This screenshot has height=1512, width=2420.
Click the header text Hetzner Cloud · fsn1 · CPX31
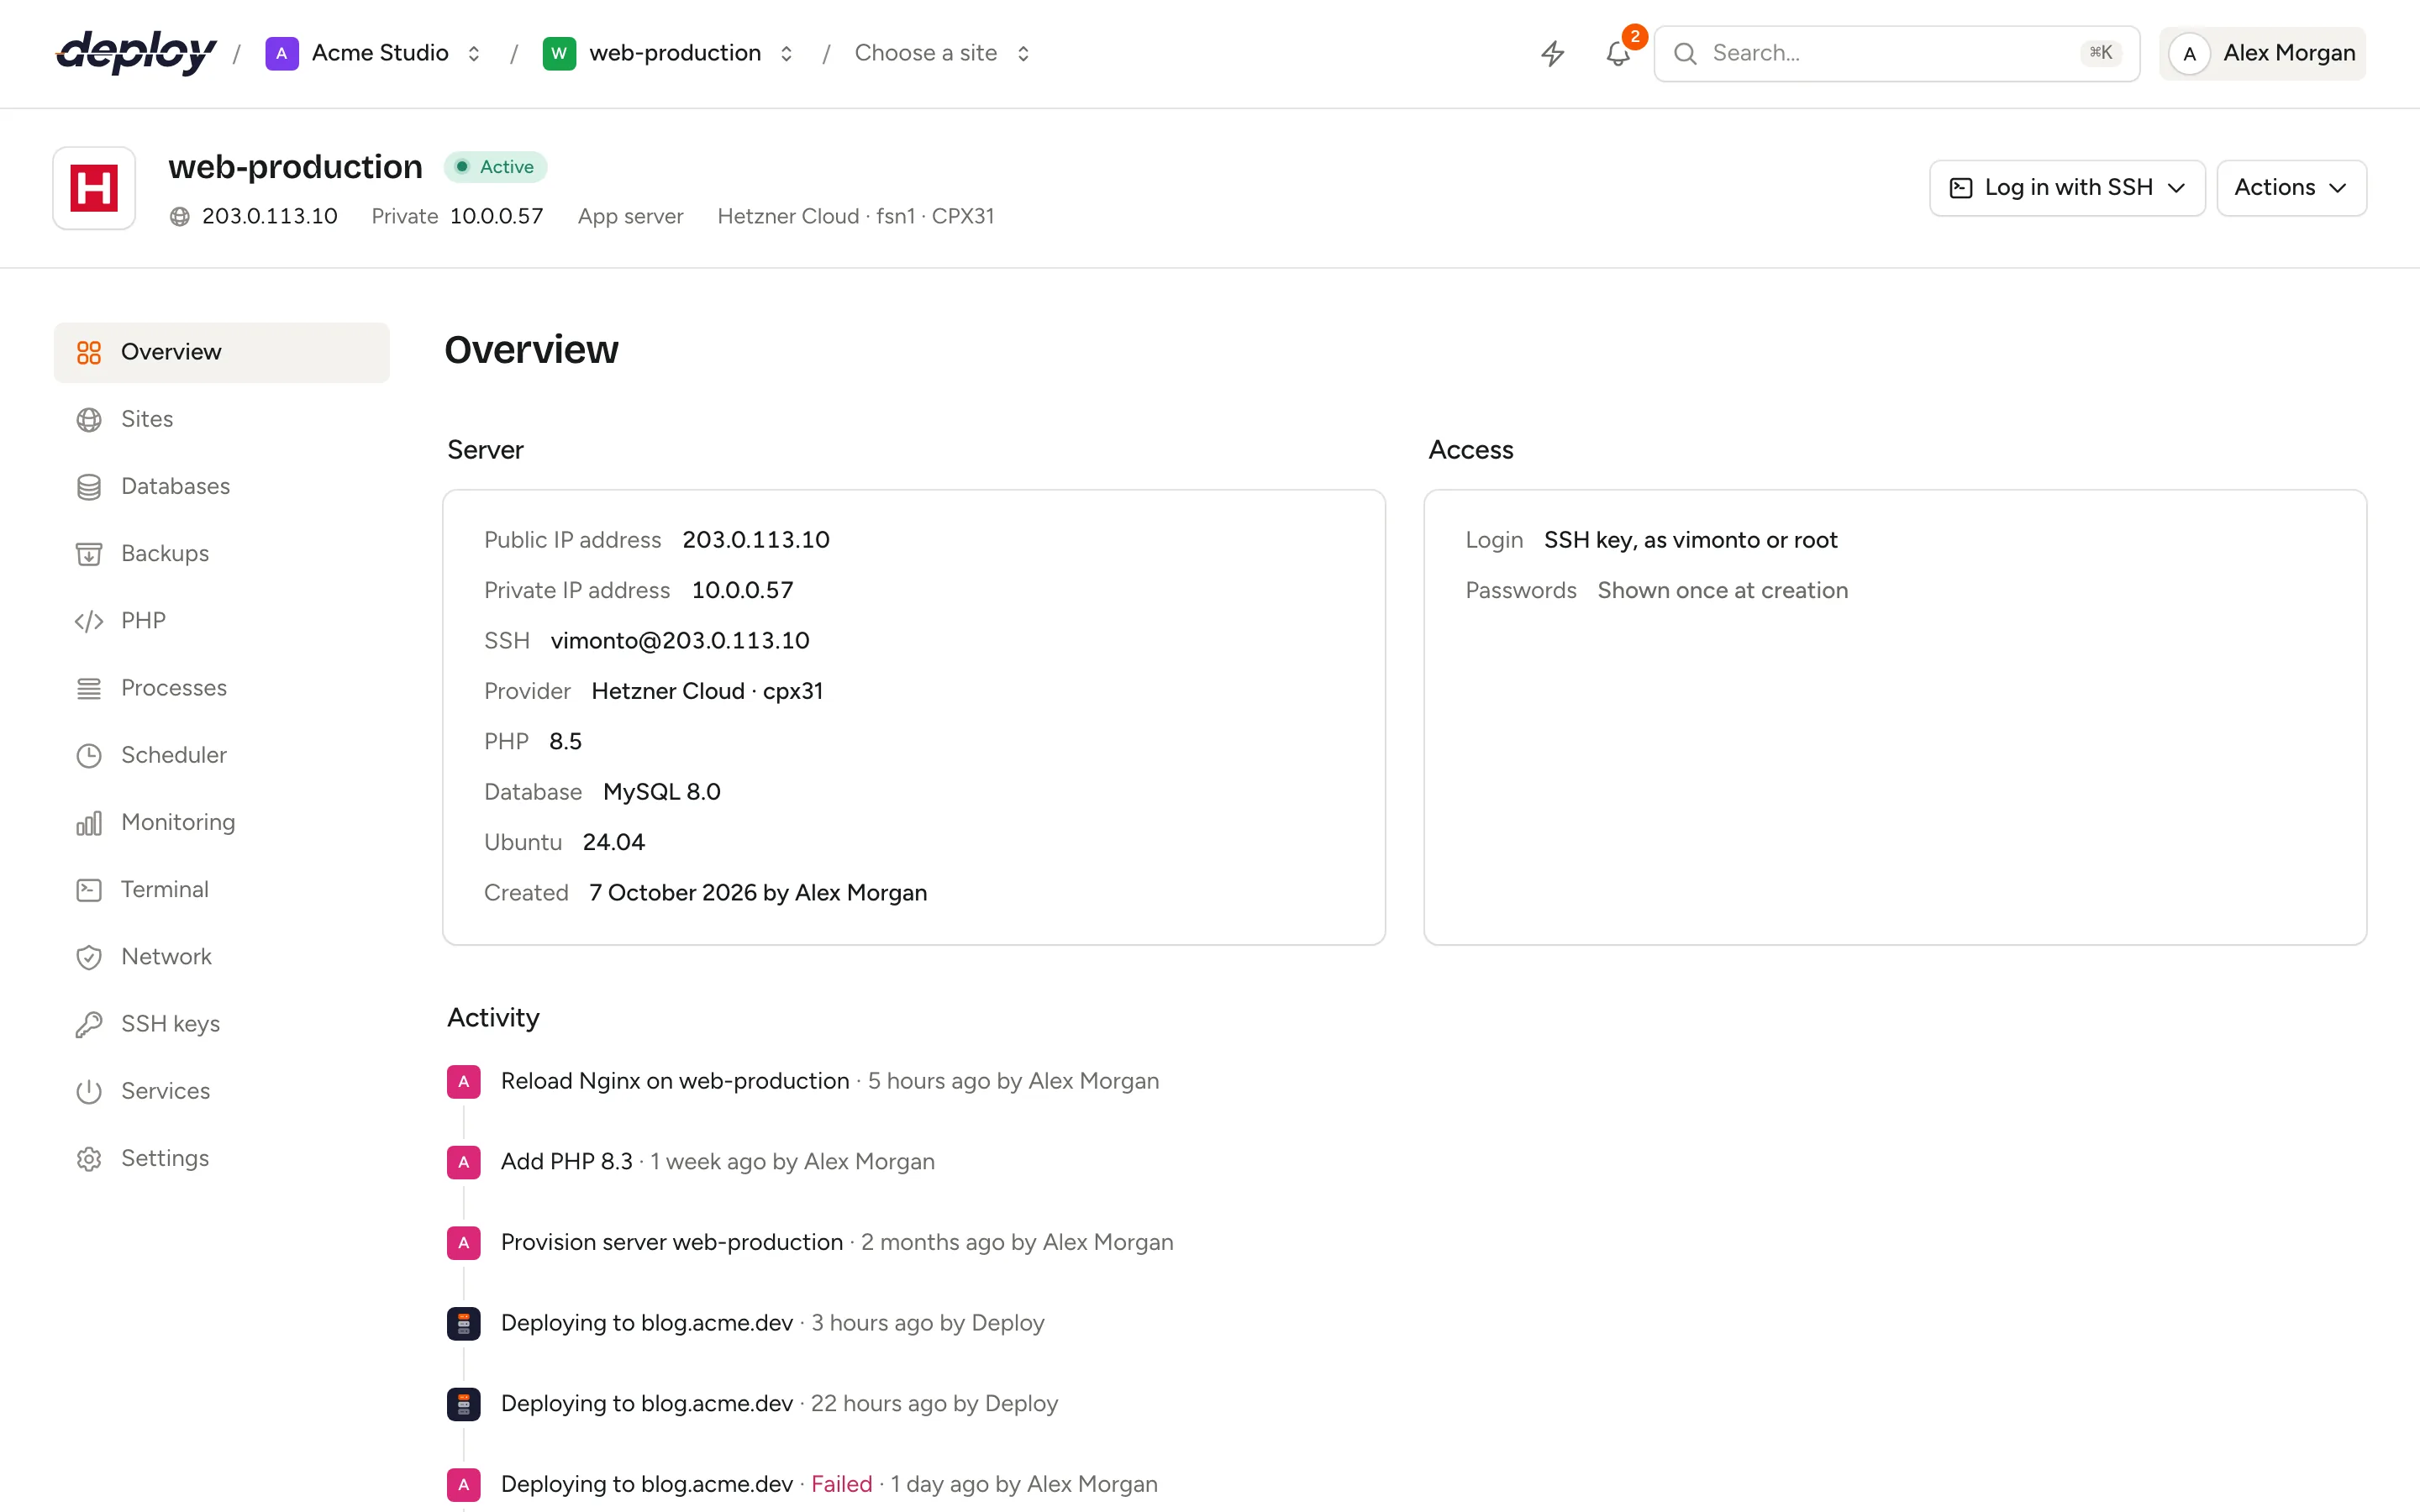click(x=856, y=217)
